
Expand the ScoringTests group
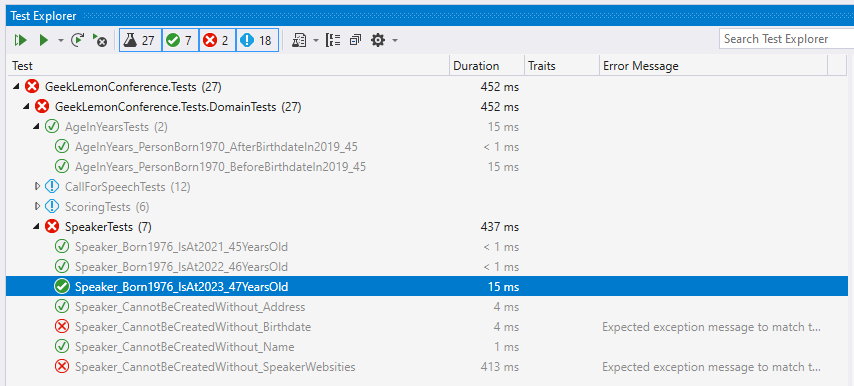pos(37,207)
